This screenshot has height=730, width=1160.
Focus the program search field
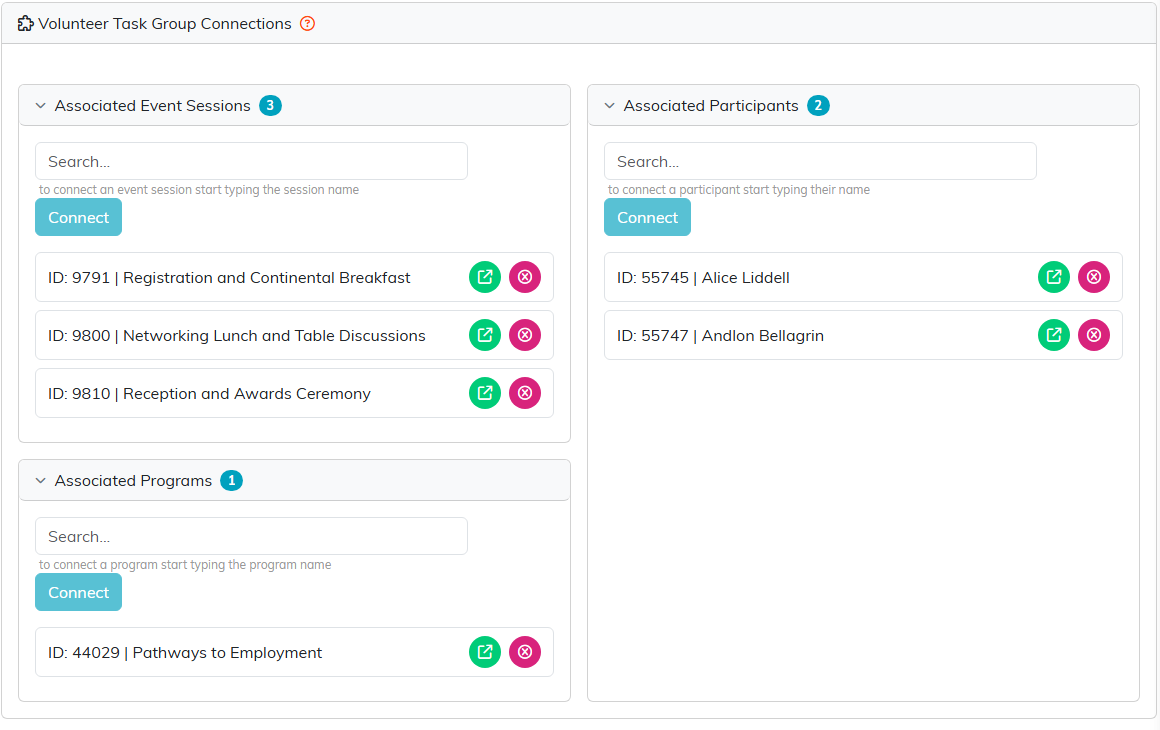click(x=252, y=536)
